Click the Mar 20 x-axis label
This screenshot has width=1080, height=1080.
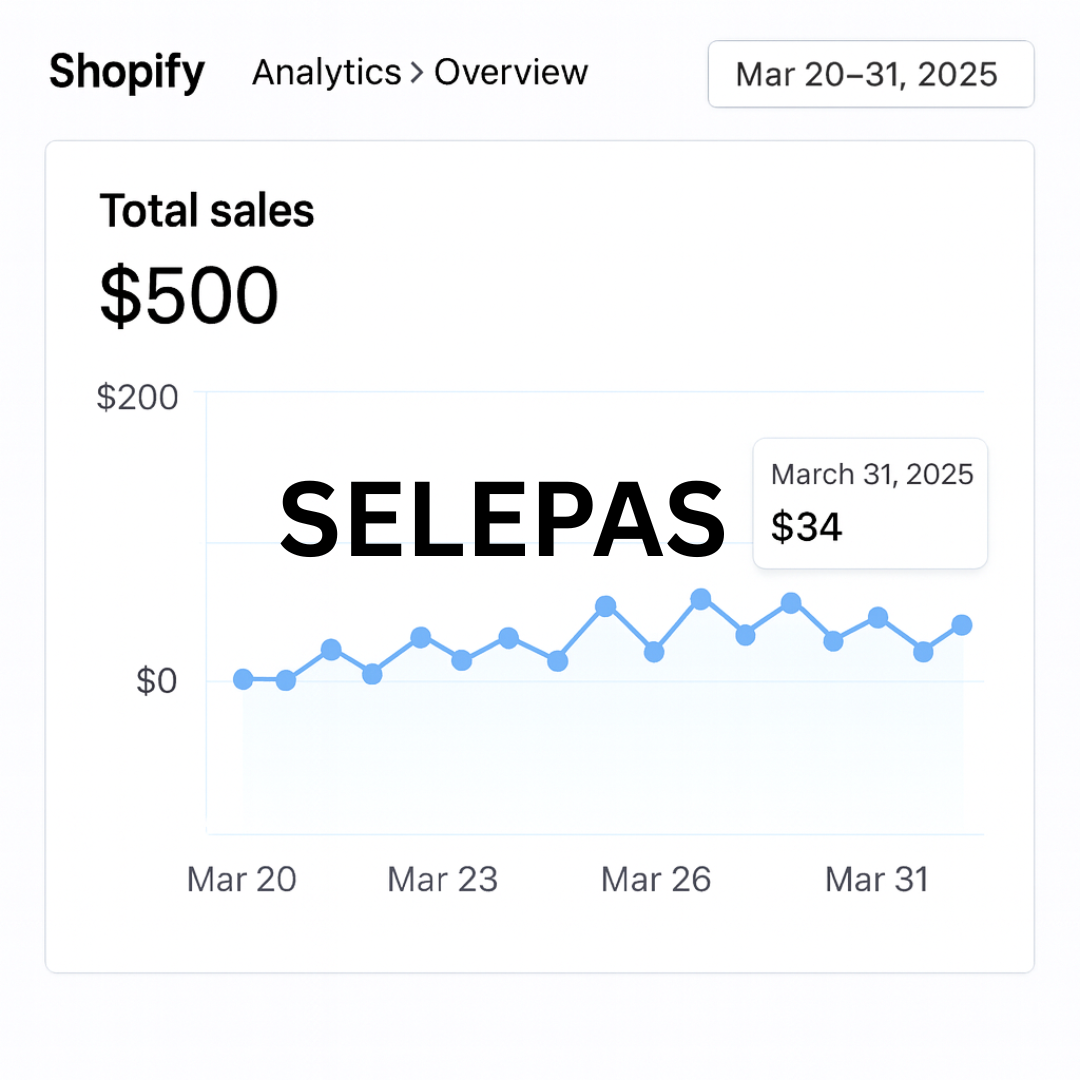click(x=242, y=880)
